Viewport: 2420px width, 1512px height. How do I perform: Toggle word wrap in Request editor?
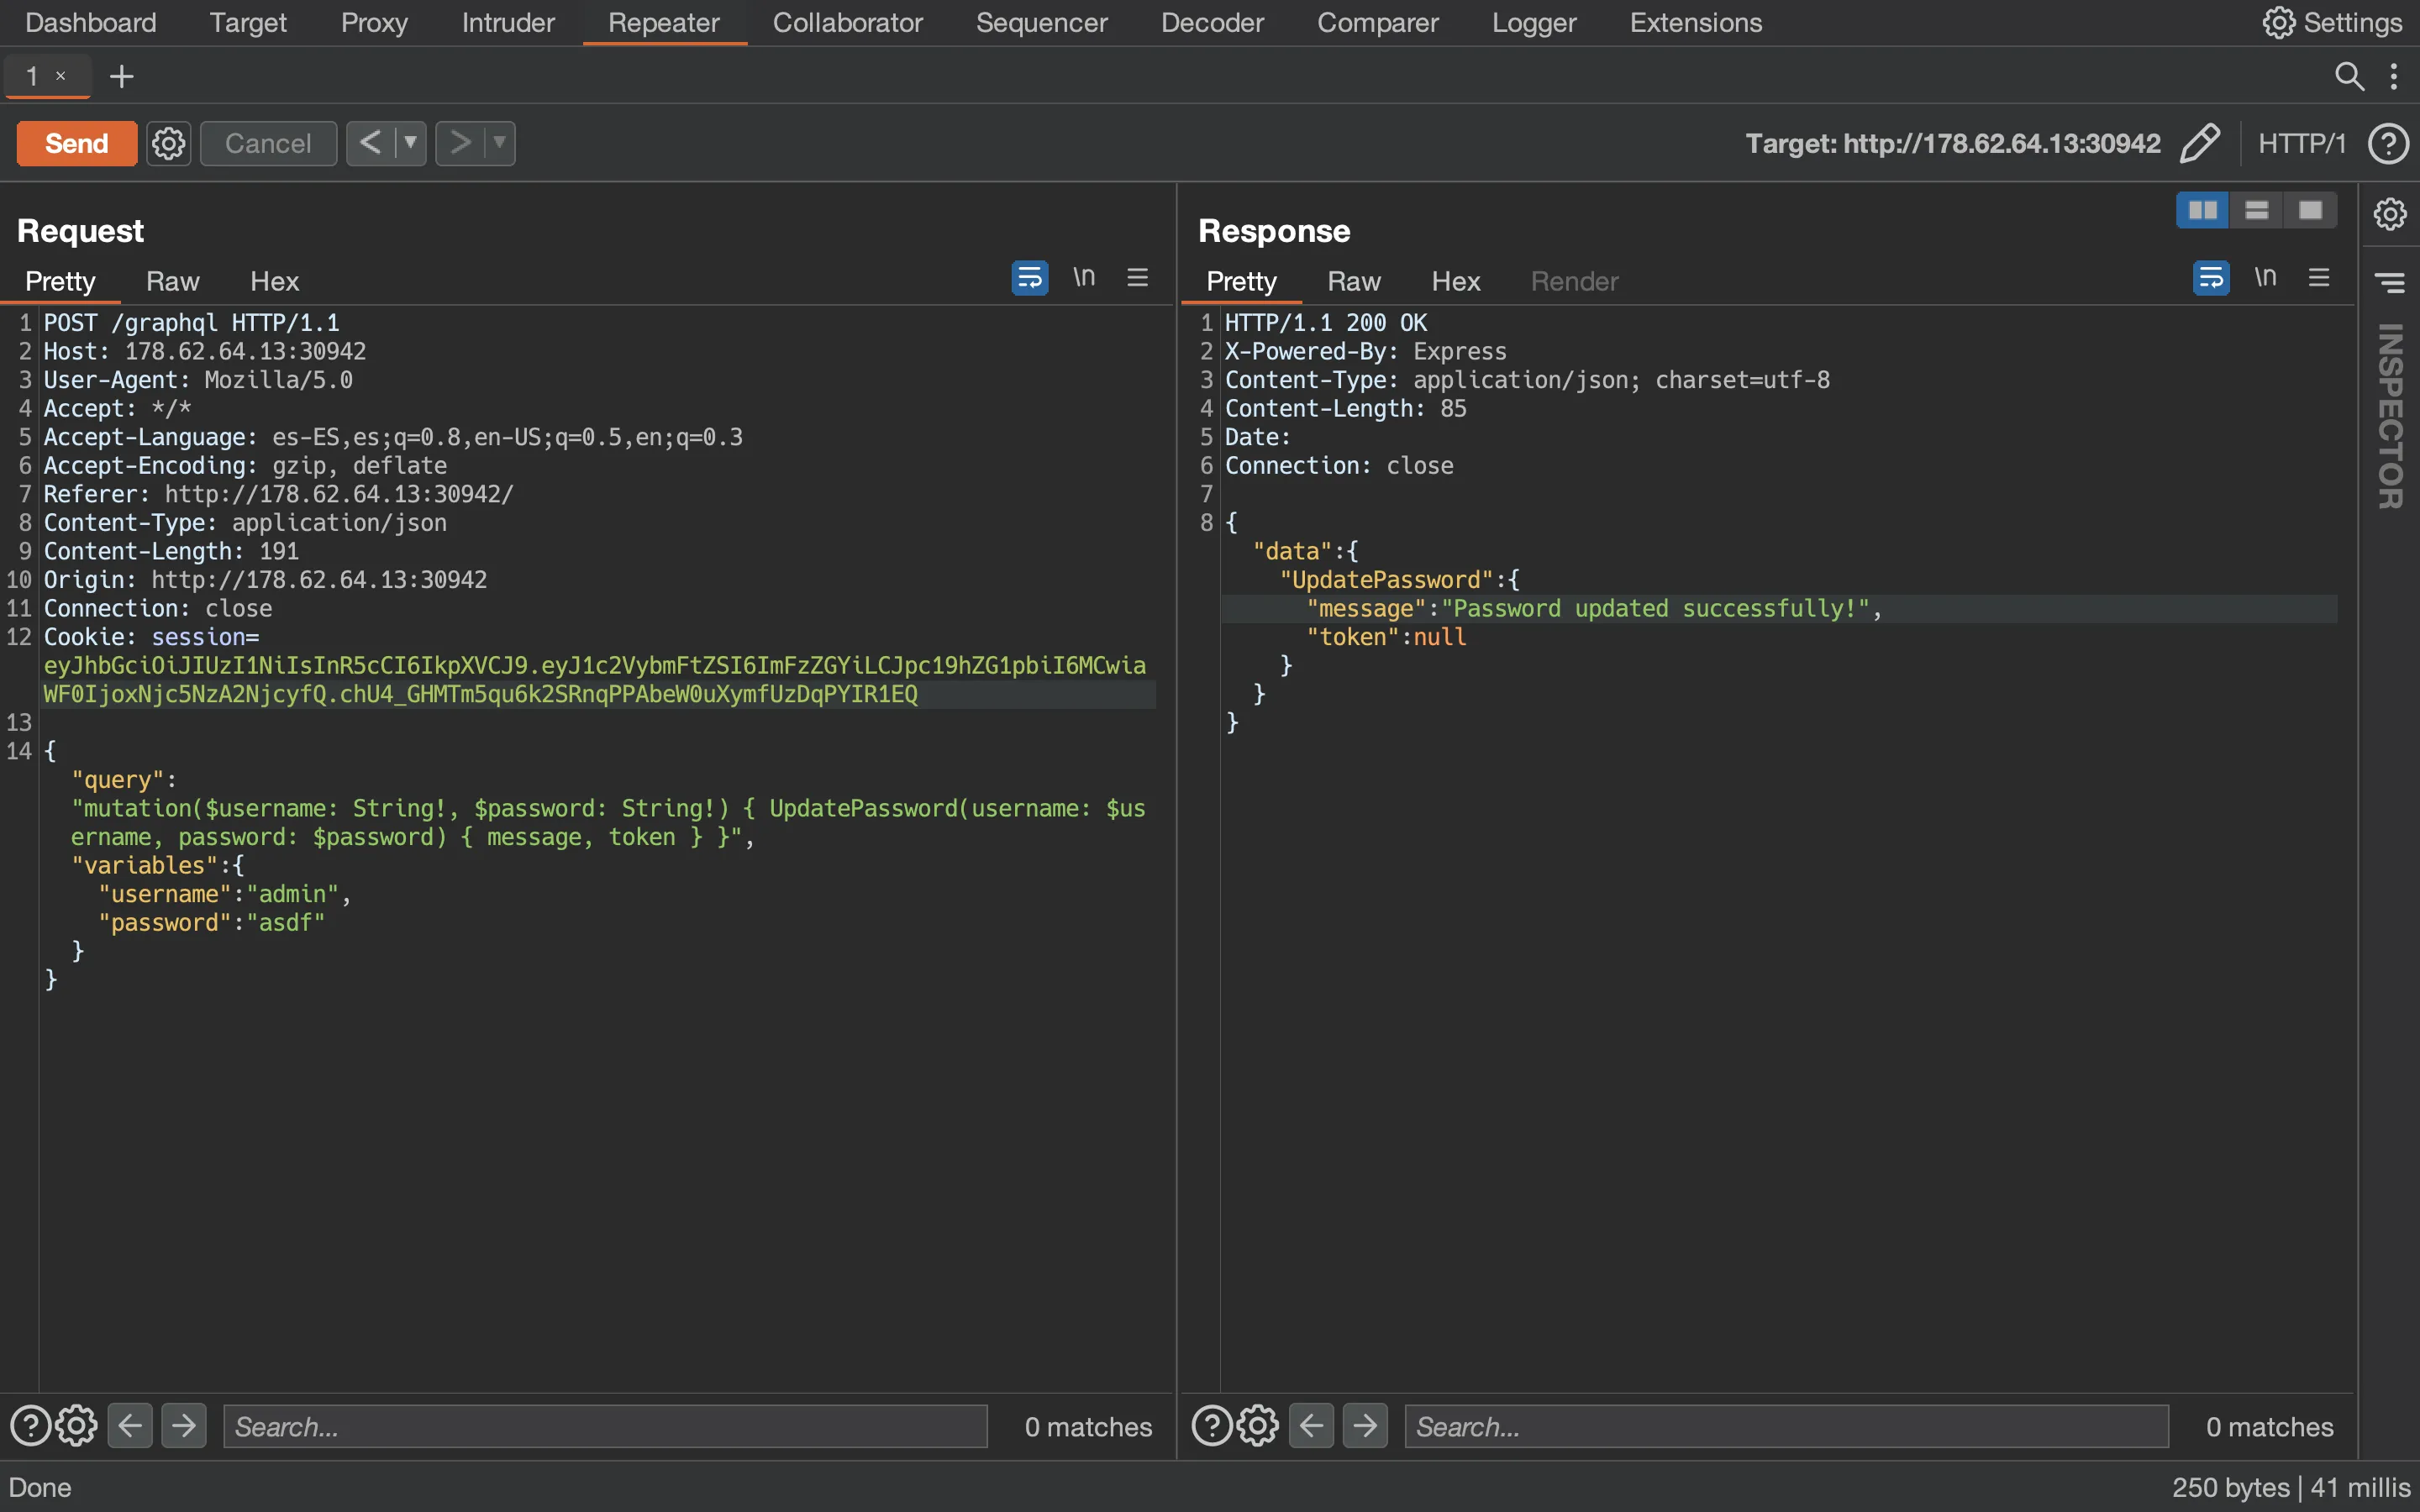pos(1029,277)
